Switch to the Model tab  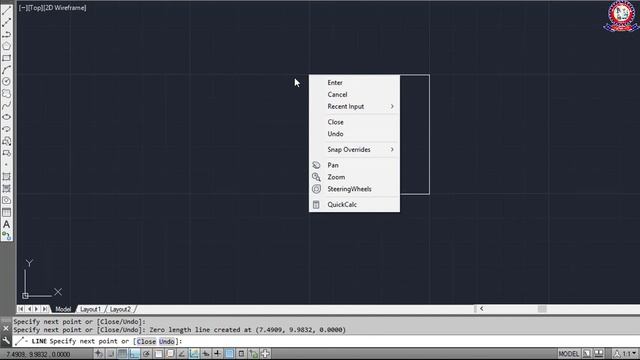(x=63, y=309)
